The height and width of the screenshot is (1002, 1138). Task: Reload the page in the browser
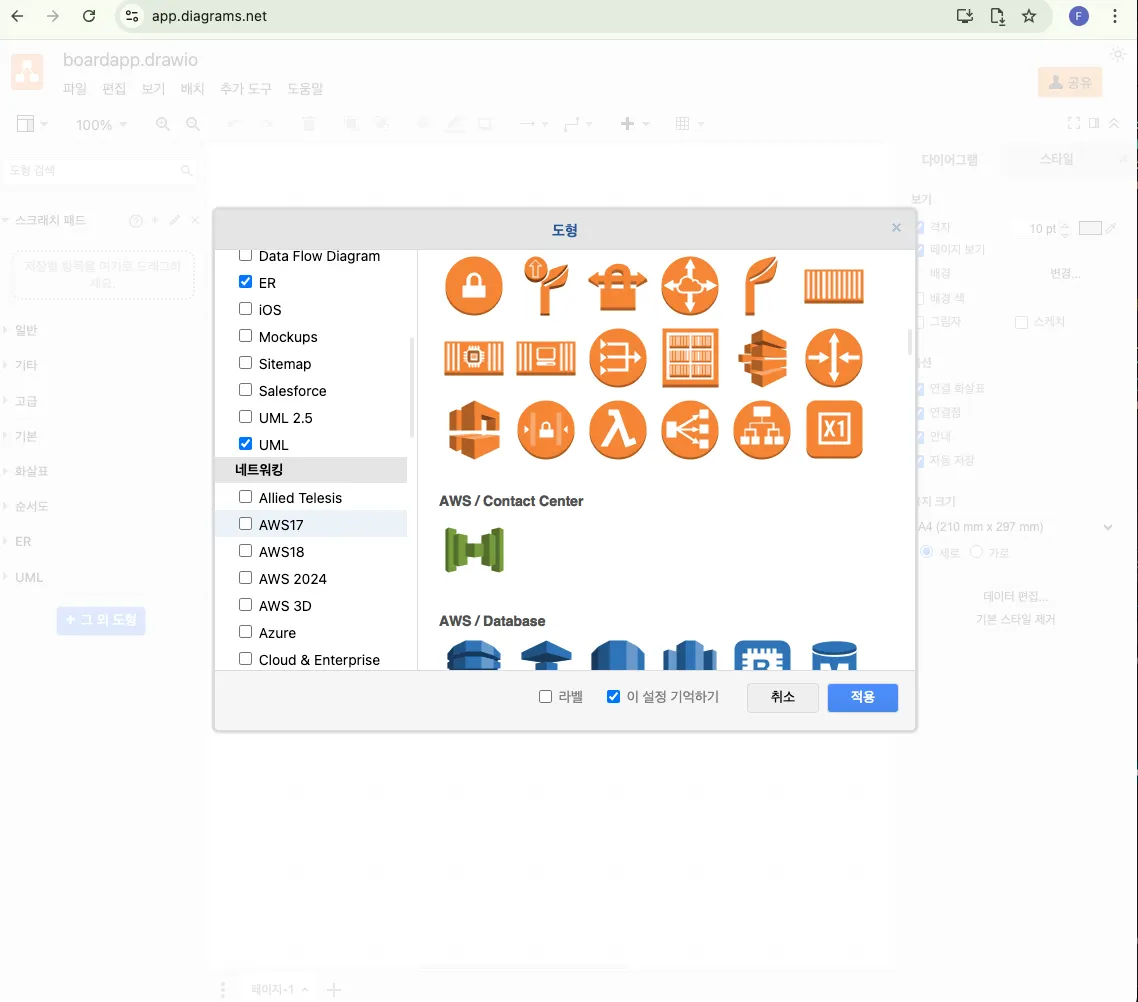pyautogui.click(x=89, y=16)
